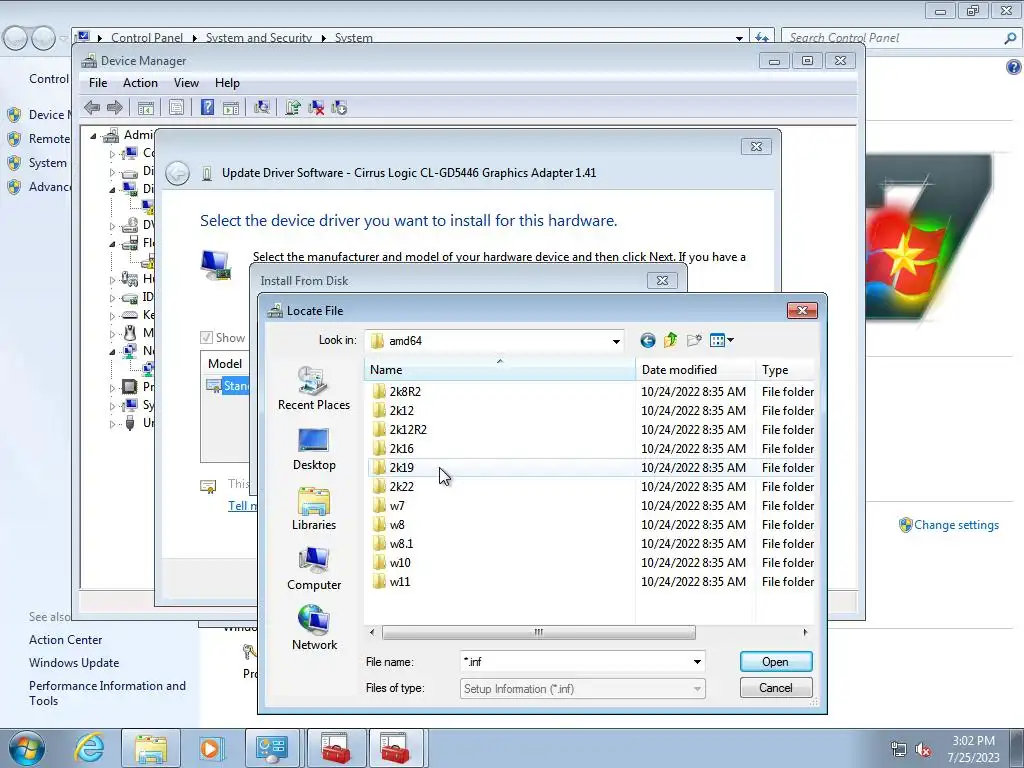Open the Help menu in Device Manager
1024x768 pixels.
click(x=227, y=83)
